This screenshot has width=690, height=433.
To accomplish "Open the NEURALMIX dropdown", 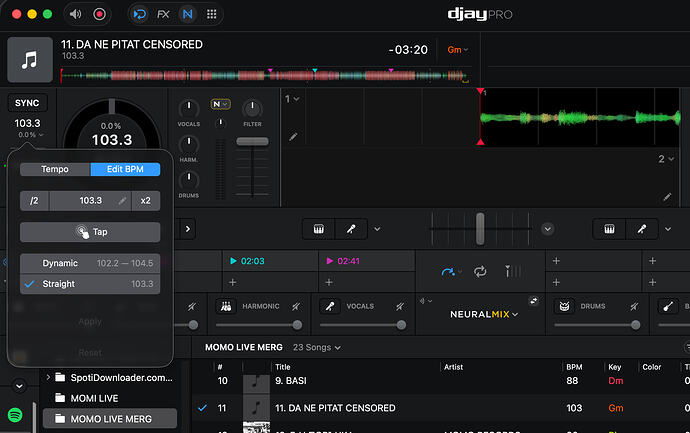I will pos(484,314).
